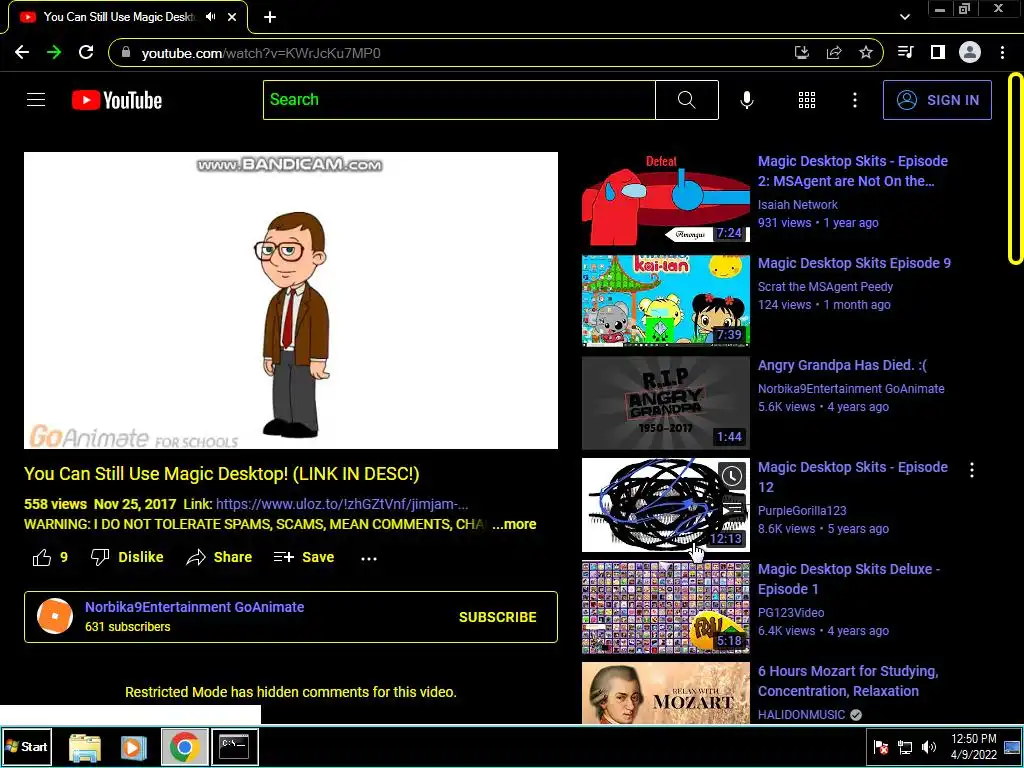This screenshot has height=768, width=1024.
Task: Click the PG123Video channel name
Action: (791, 613)
